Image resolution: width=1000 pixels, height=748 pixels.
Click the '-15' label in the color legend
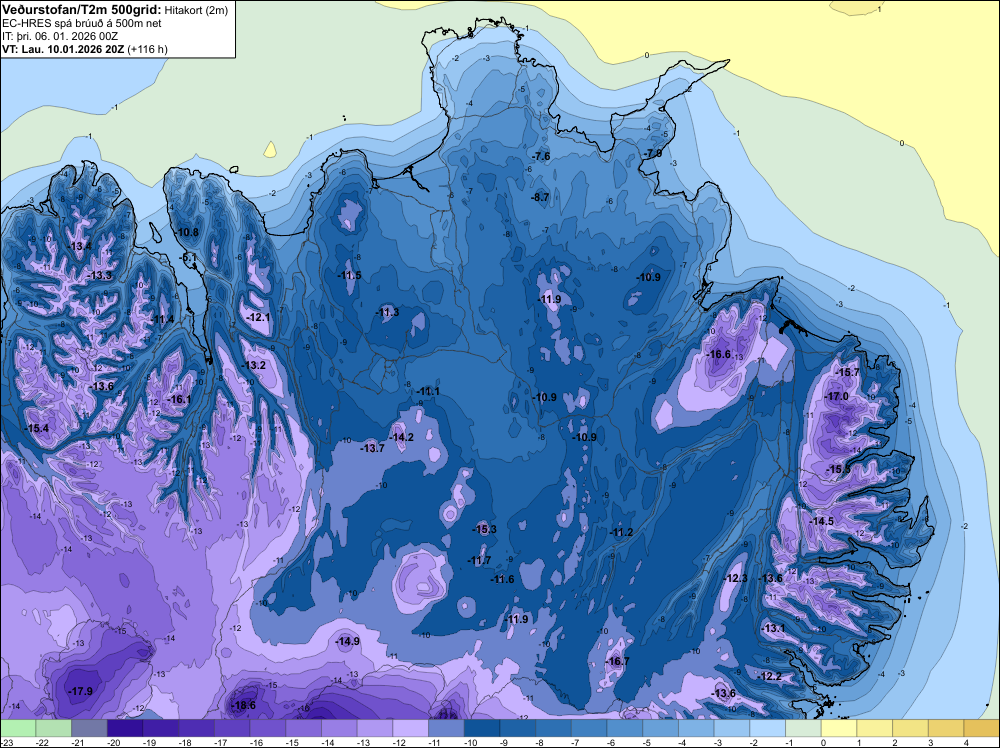[x=292, y=742]
